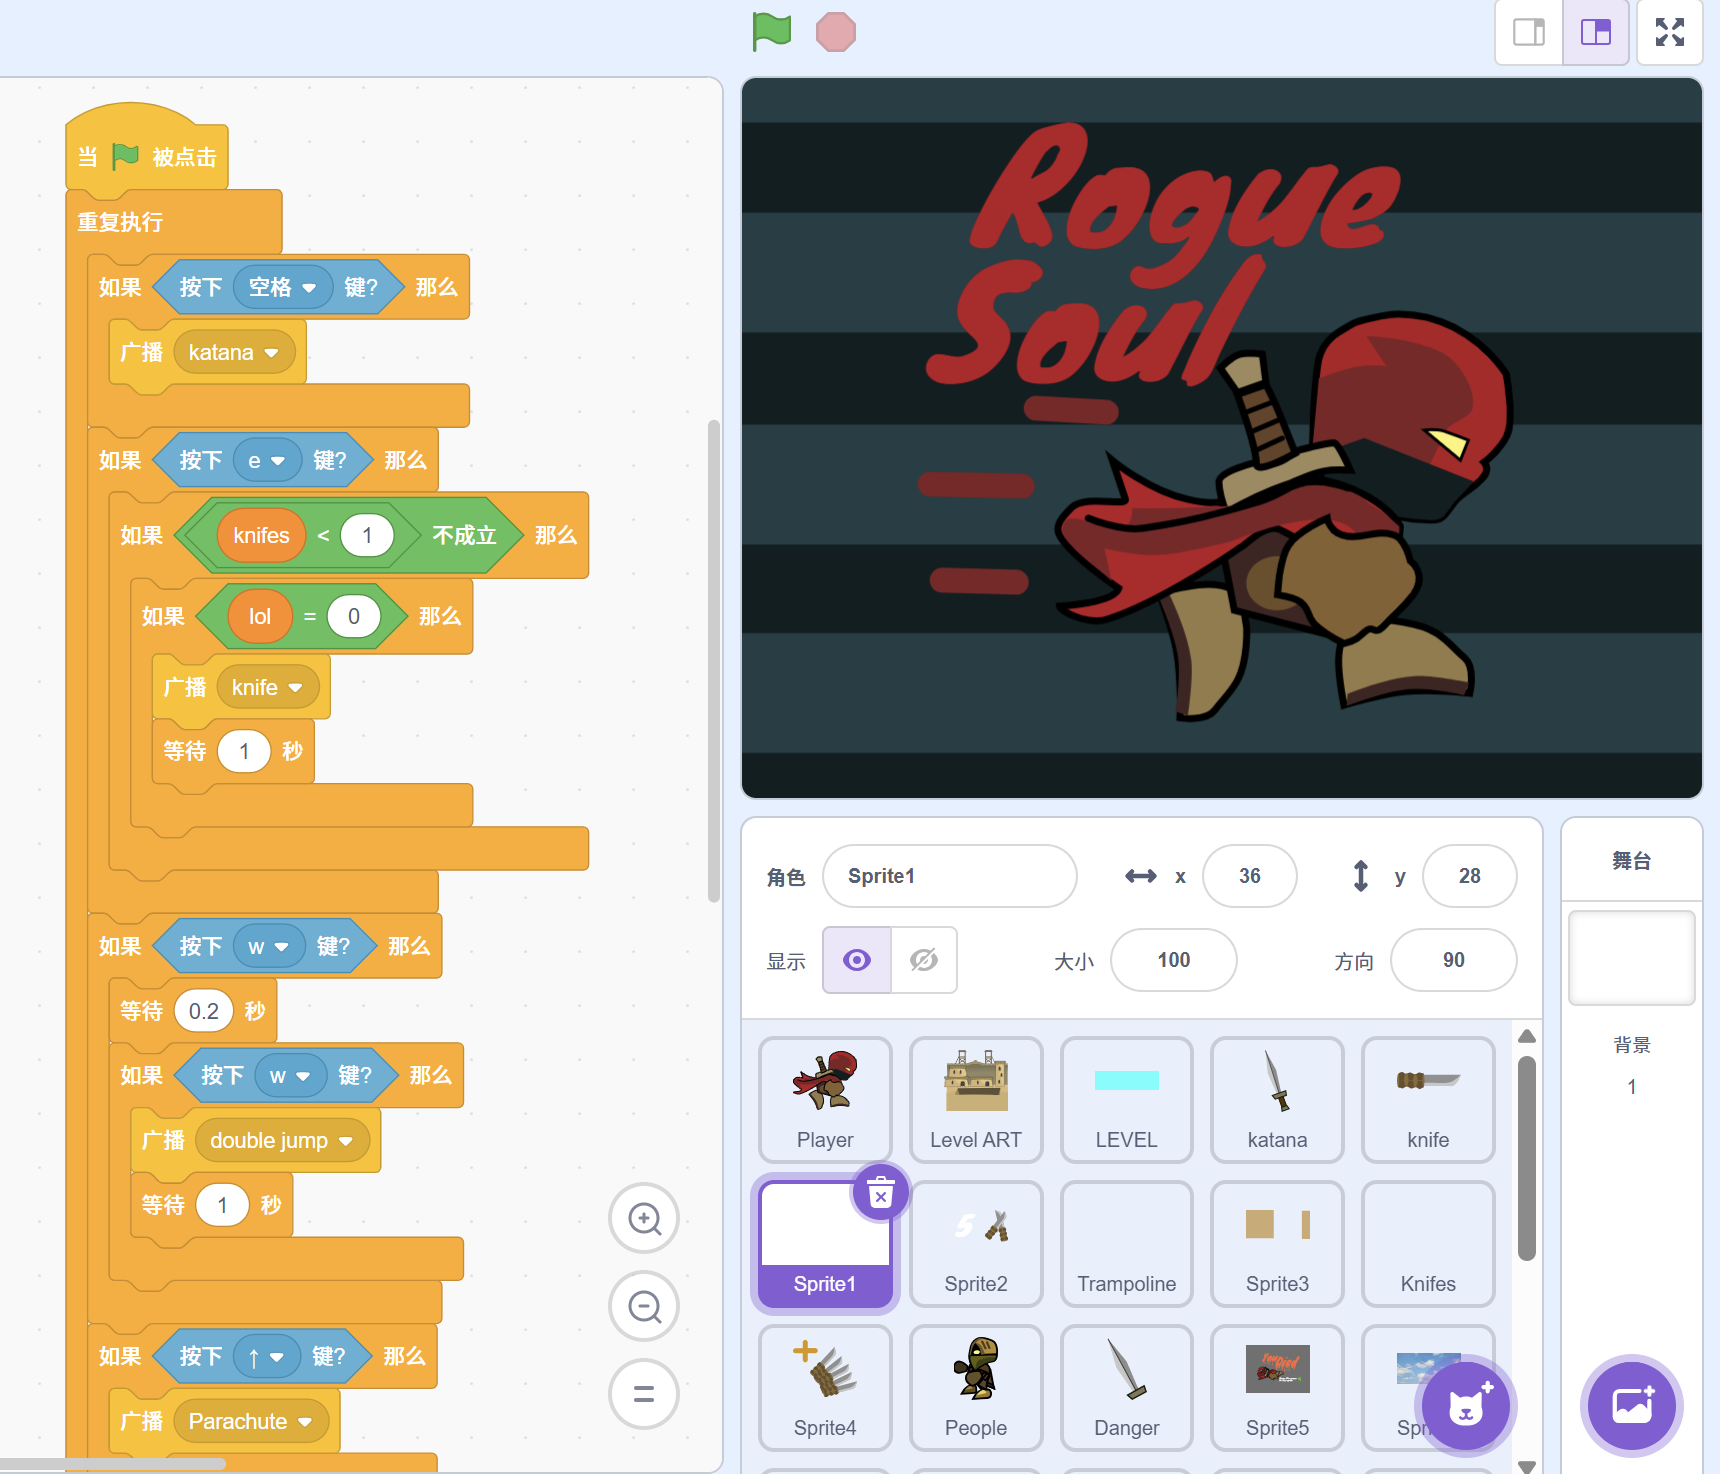Click the sprite name field Sprite1

click(x=949, y=876)
